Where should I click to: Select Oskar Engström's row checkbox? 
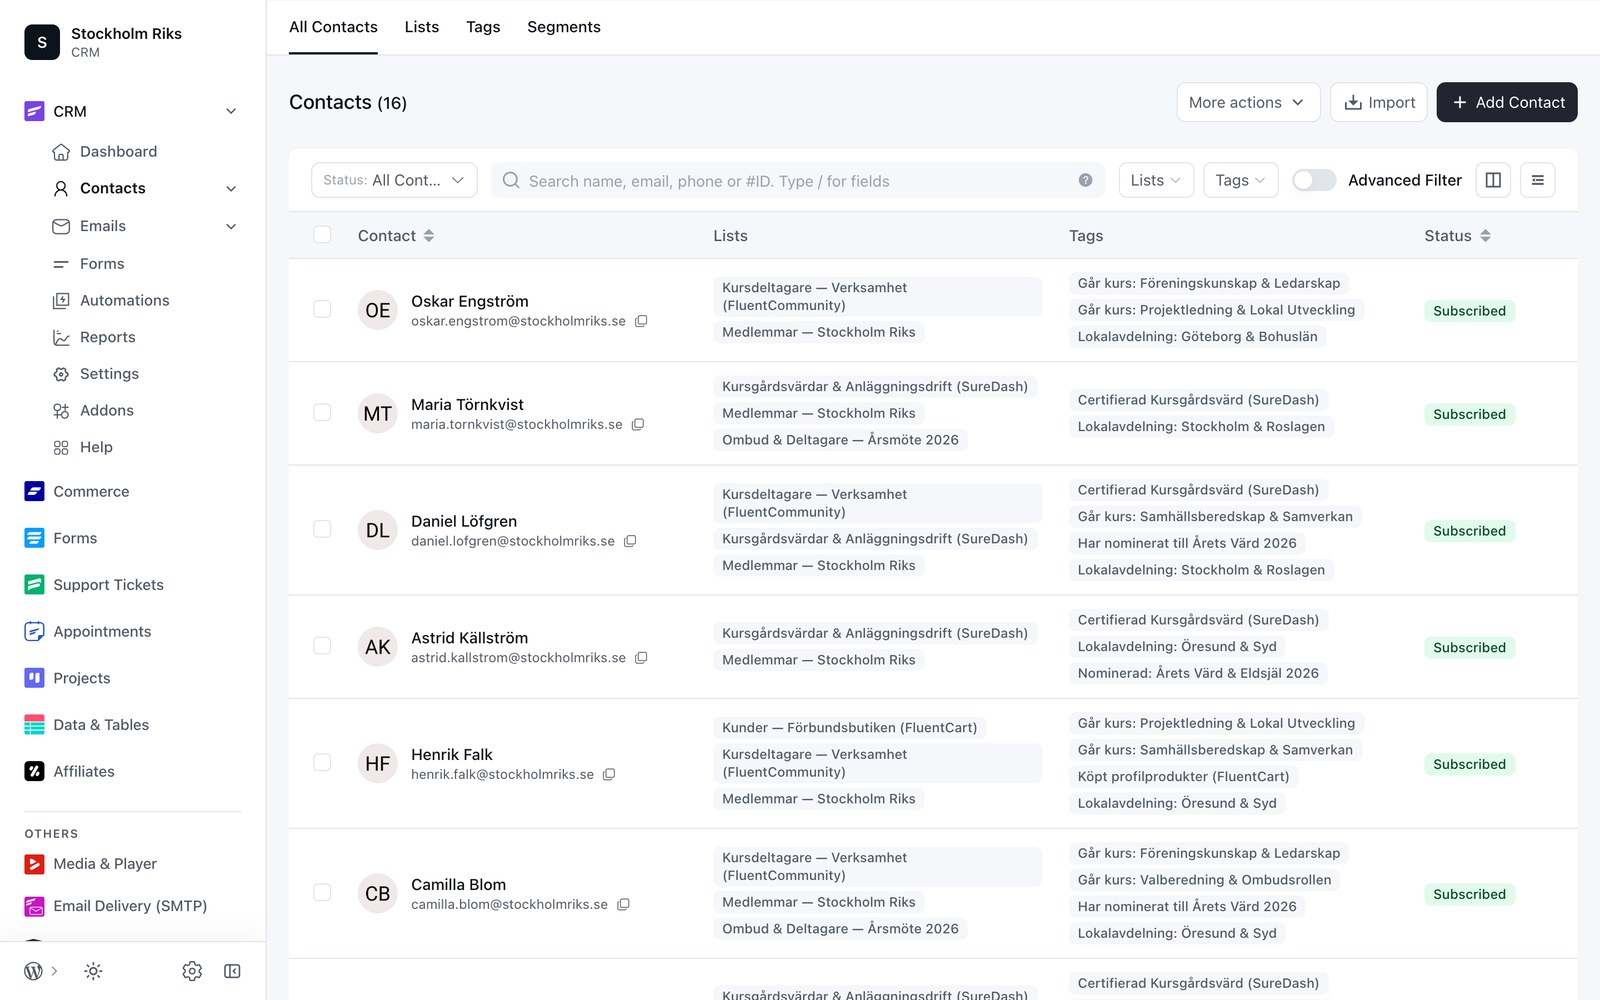click(322, 309)
